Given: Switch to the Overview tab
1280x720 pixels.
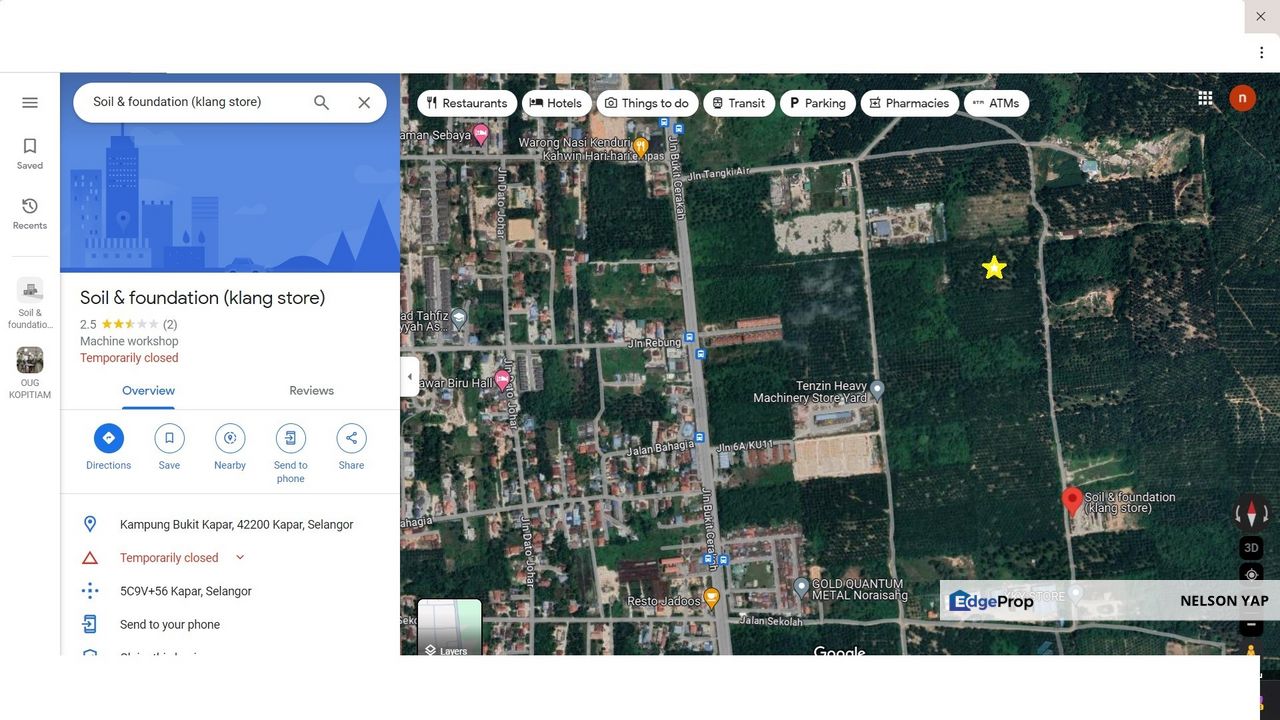Looking at the screenshot, I should (148, 391).
